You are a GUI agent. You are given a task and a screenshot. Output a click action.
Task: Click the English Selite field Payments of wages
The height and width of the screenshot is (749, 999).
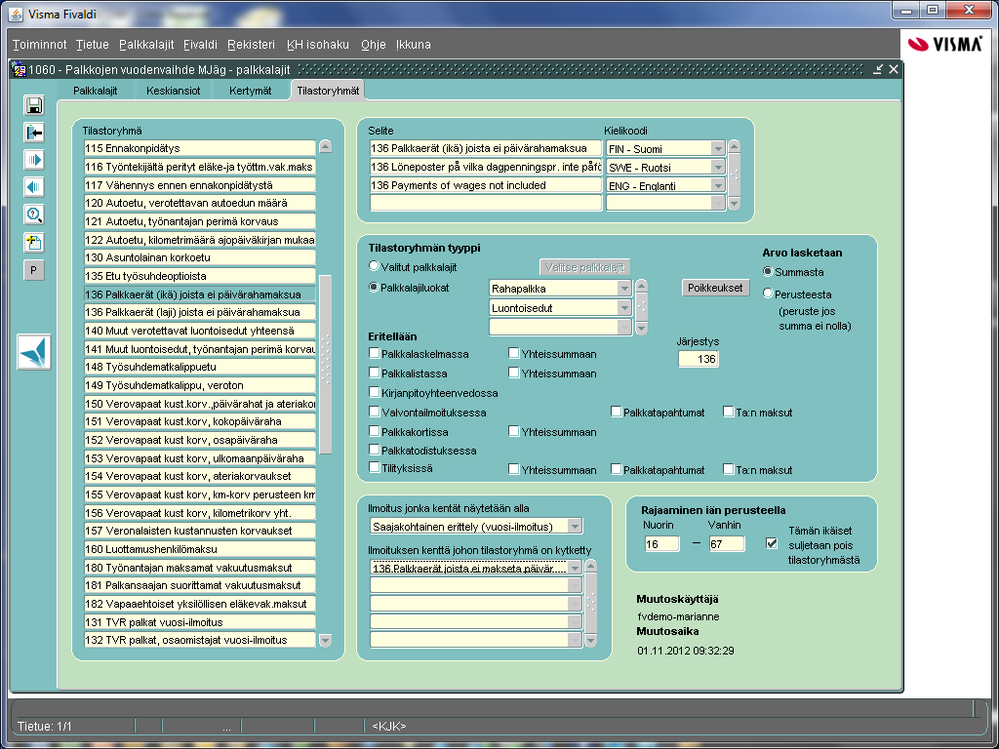(485, 185)
